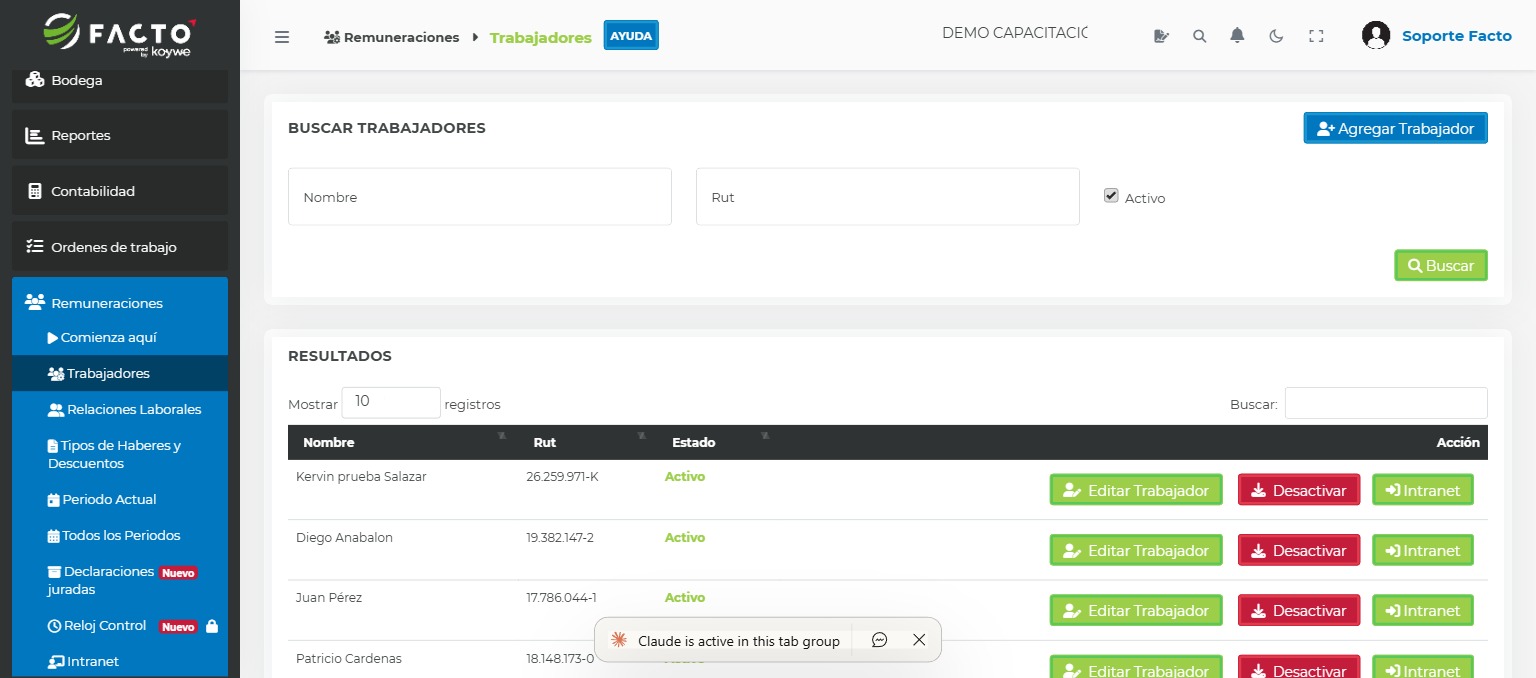This screenshot has width=1536, height=678.
Task: Open Relaciones Laborales in sidebar
Action: click(x=133, y=410)
